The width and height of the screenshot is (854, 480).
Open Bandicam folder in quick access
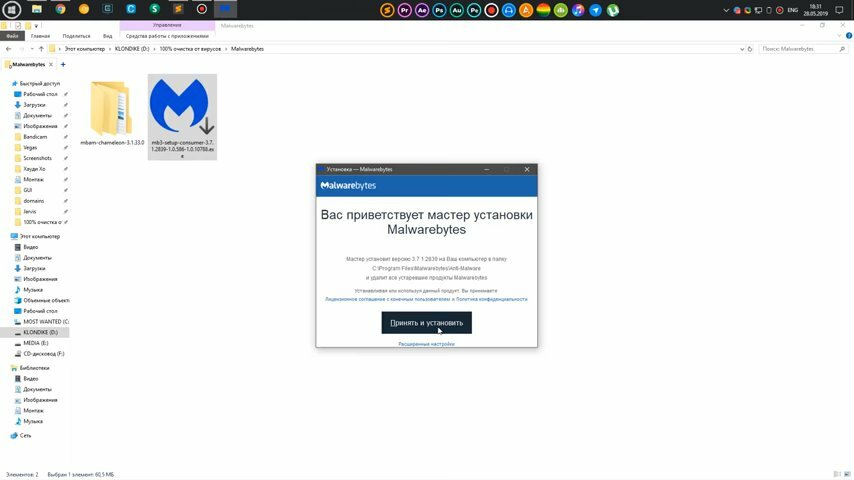35,137
